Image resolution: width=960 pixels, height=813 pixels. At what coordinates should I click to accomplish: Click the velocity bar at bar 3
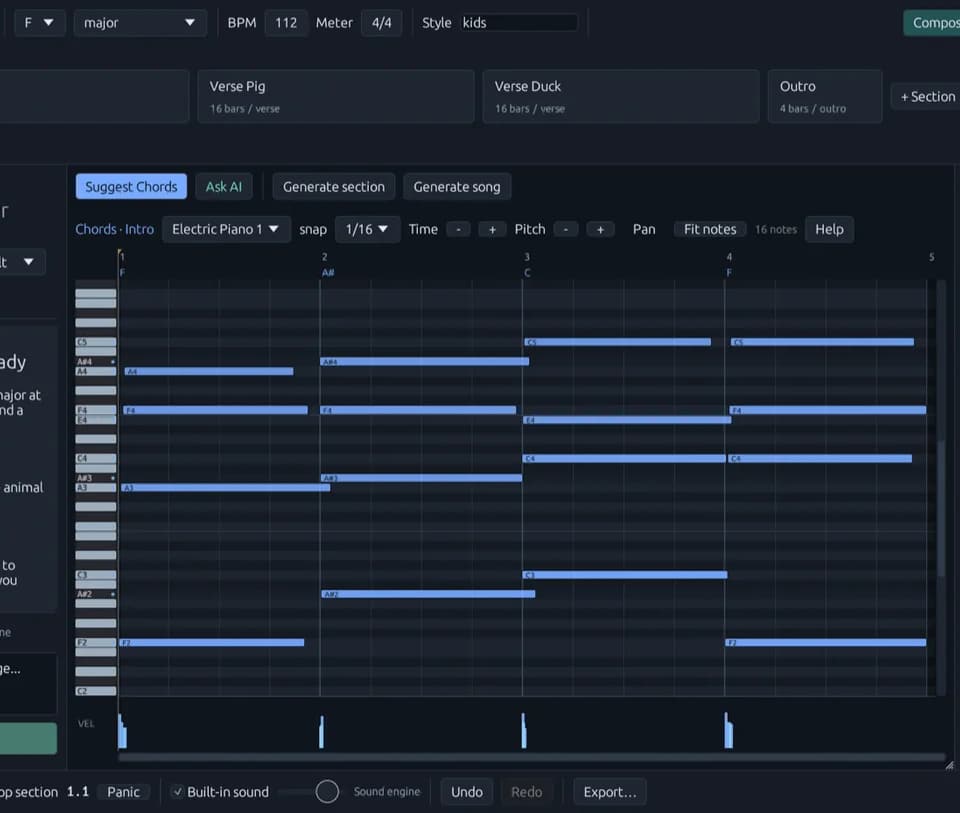523,730
